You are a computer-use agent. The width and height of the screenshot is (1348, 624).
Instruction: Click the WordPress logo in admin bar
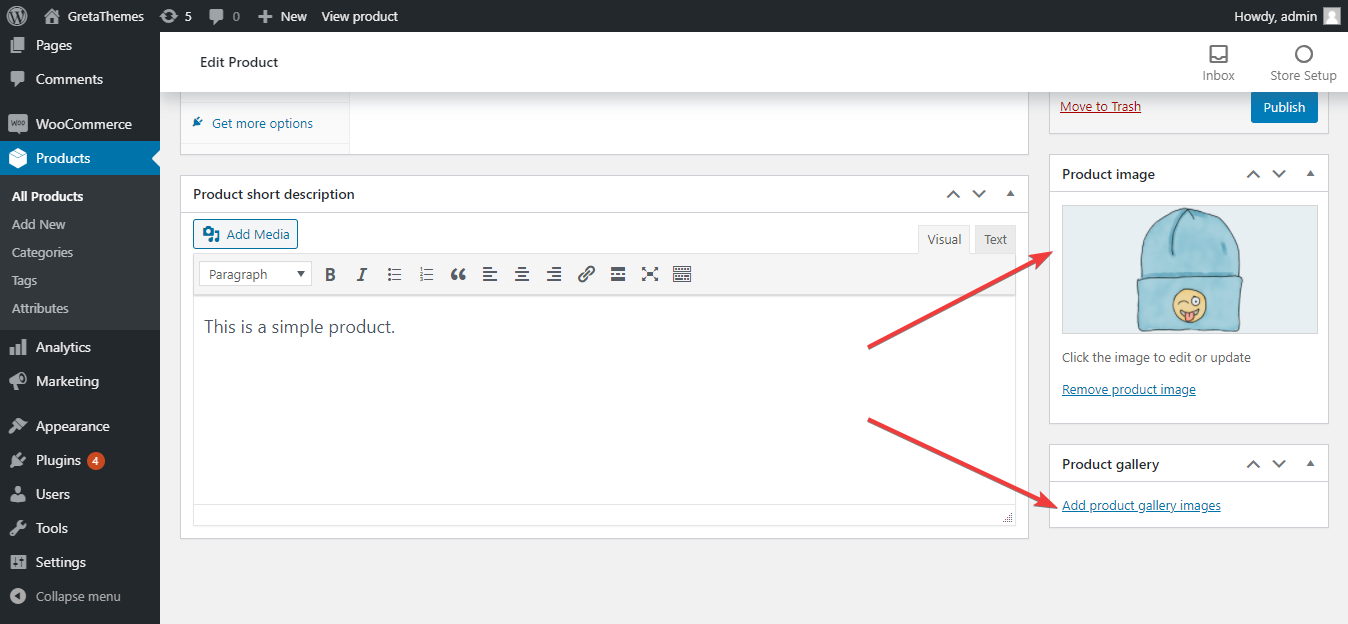16,16
